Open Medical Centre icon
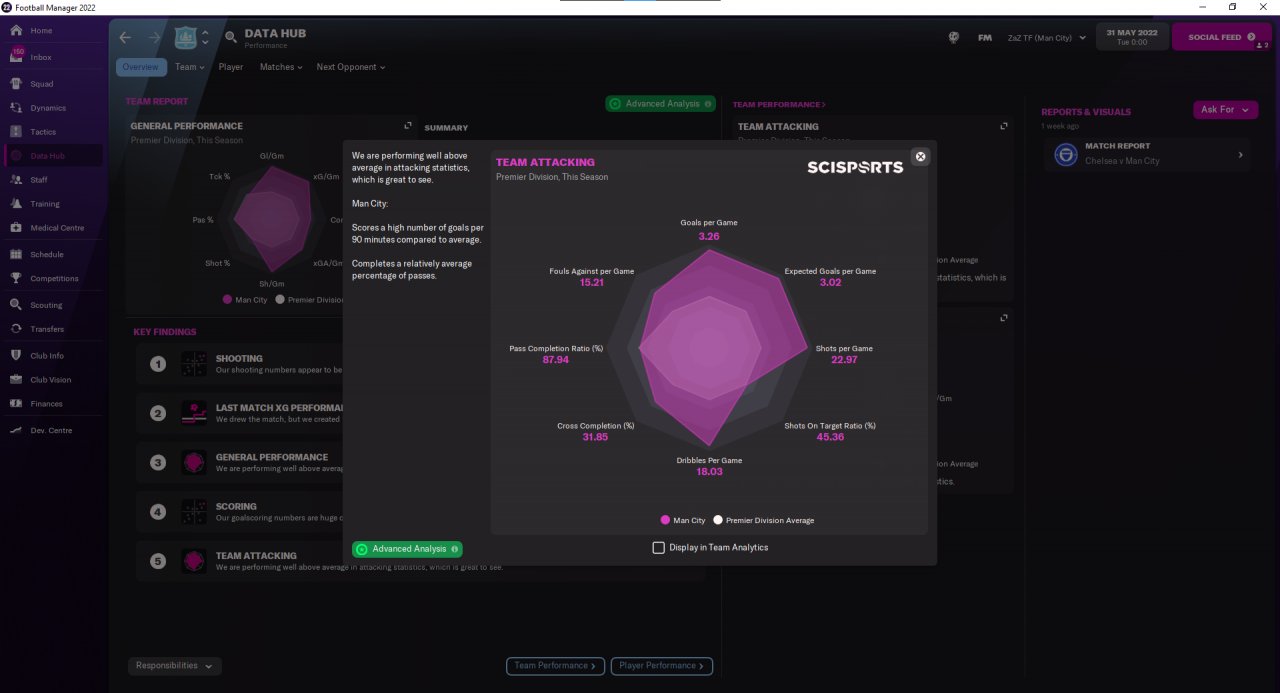Screen dimensions: 1280x693 pyautogui.click(x=16, y=228)
